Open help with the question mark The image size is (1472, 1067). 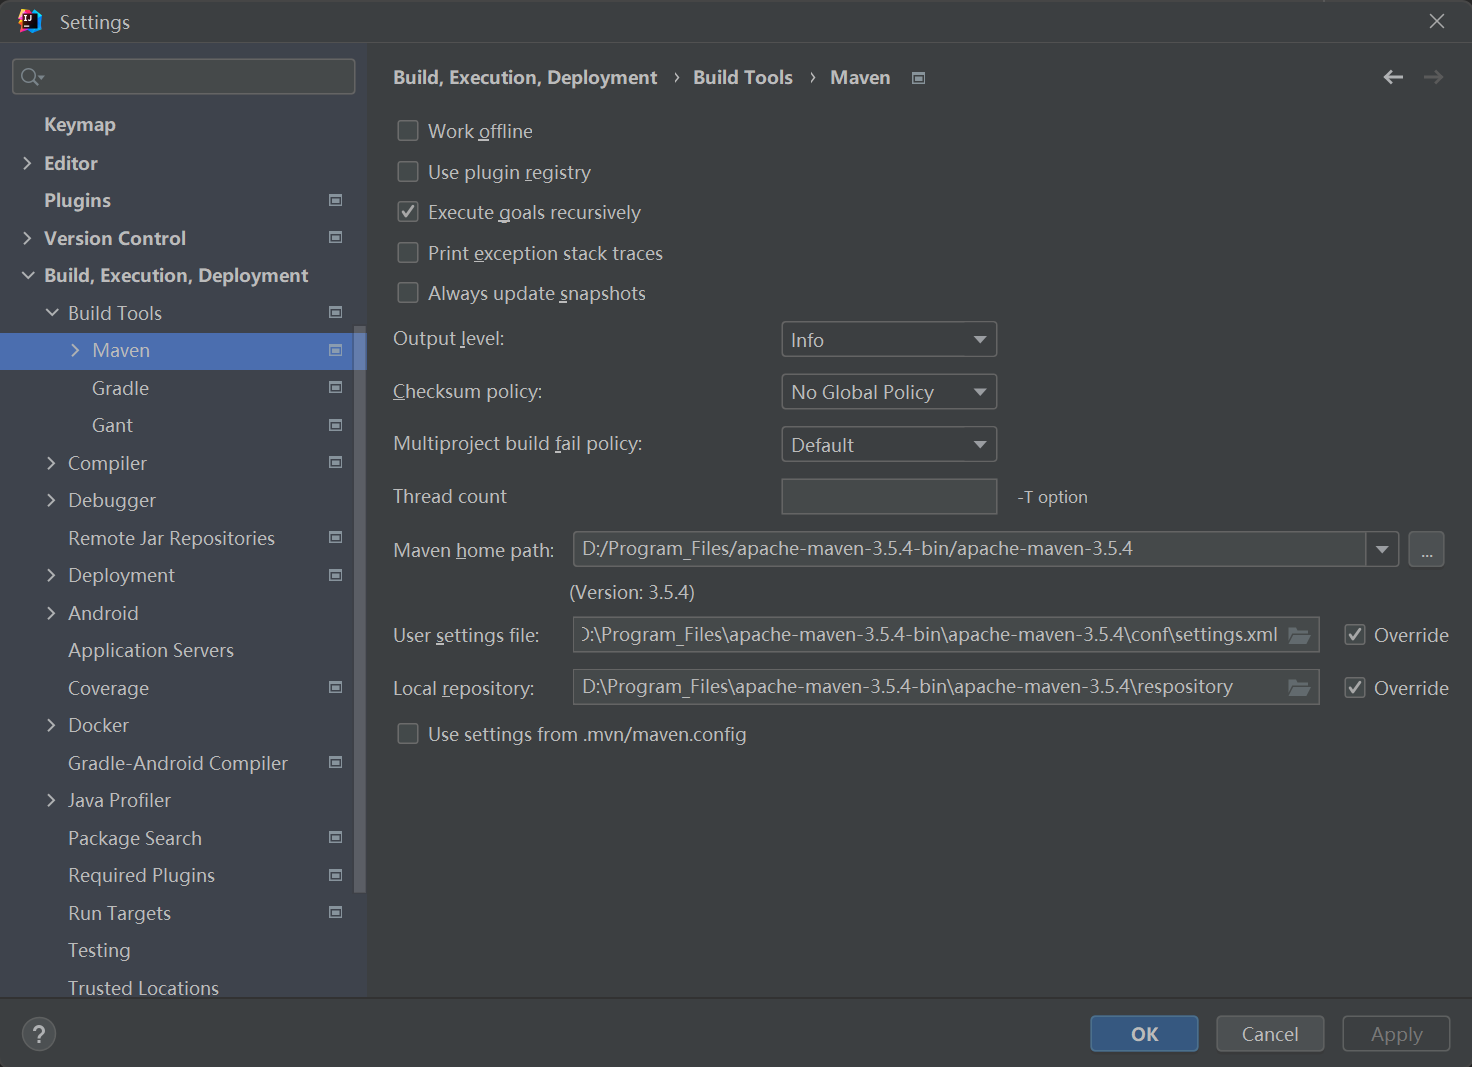click(x=39, y=1034)
